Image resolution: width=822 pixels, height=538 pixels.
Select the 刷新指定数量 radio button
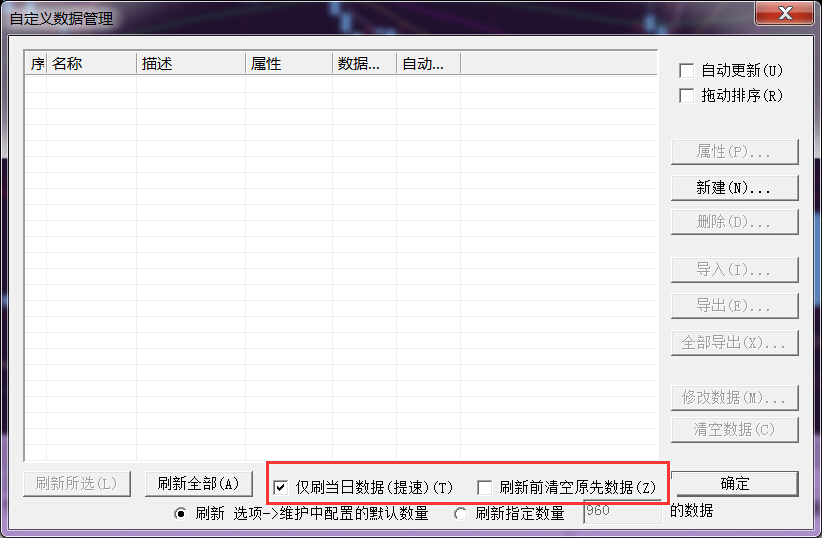click(x=460, y=514)
